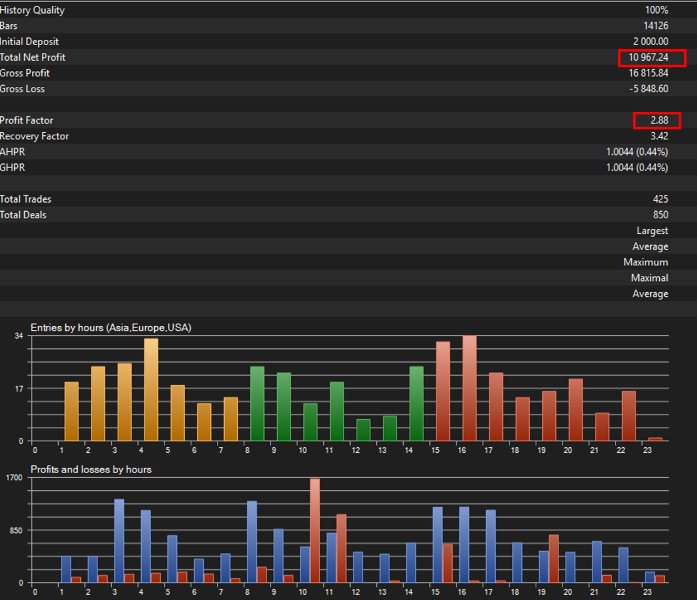The height and width of the screenshot is (600, 697).
Task: Select the Total Trades value 425
Action: pos(661,199)
